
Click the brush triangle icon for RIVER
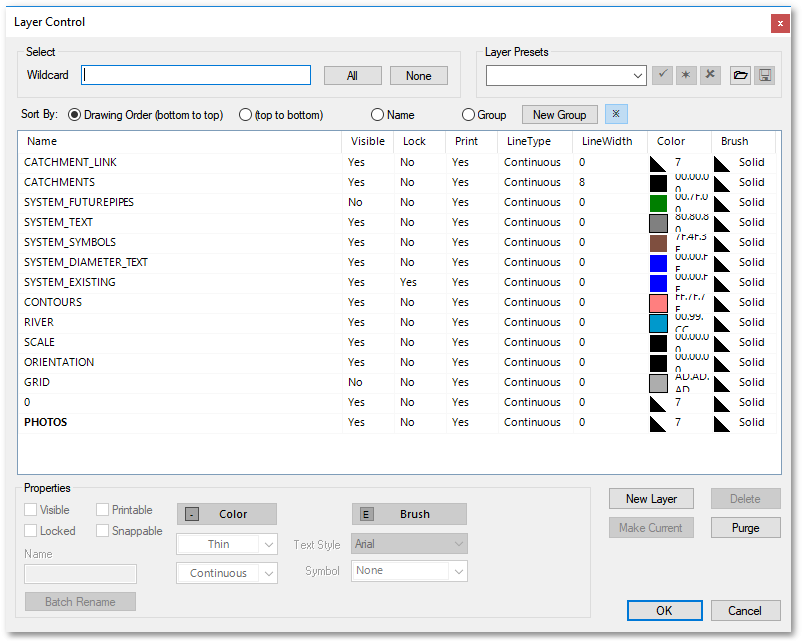722,323
